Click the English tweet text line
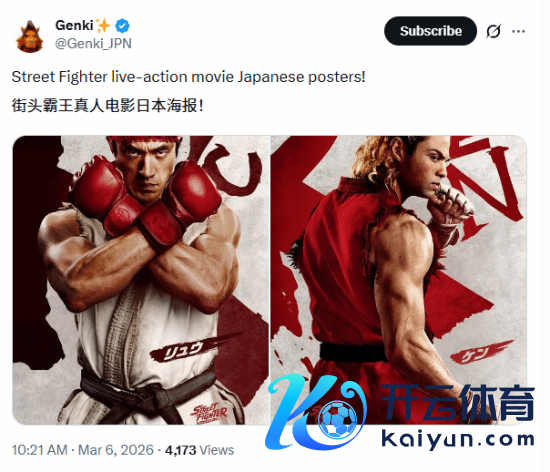 (x=188, y=77)
